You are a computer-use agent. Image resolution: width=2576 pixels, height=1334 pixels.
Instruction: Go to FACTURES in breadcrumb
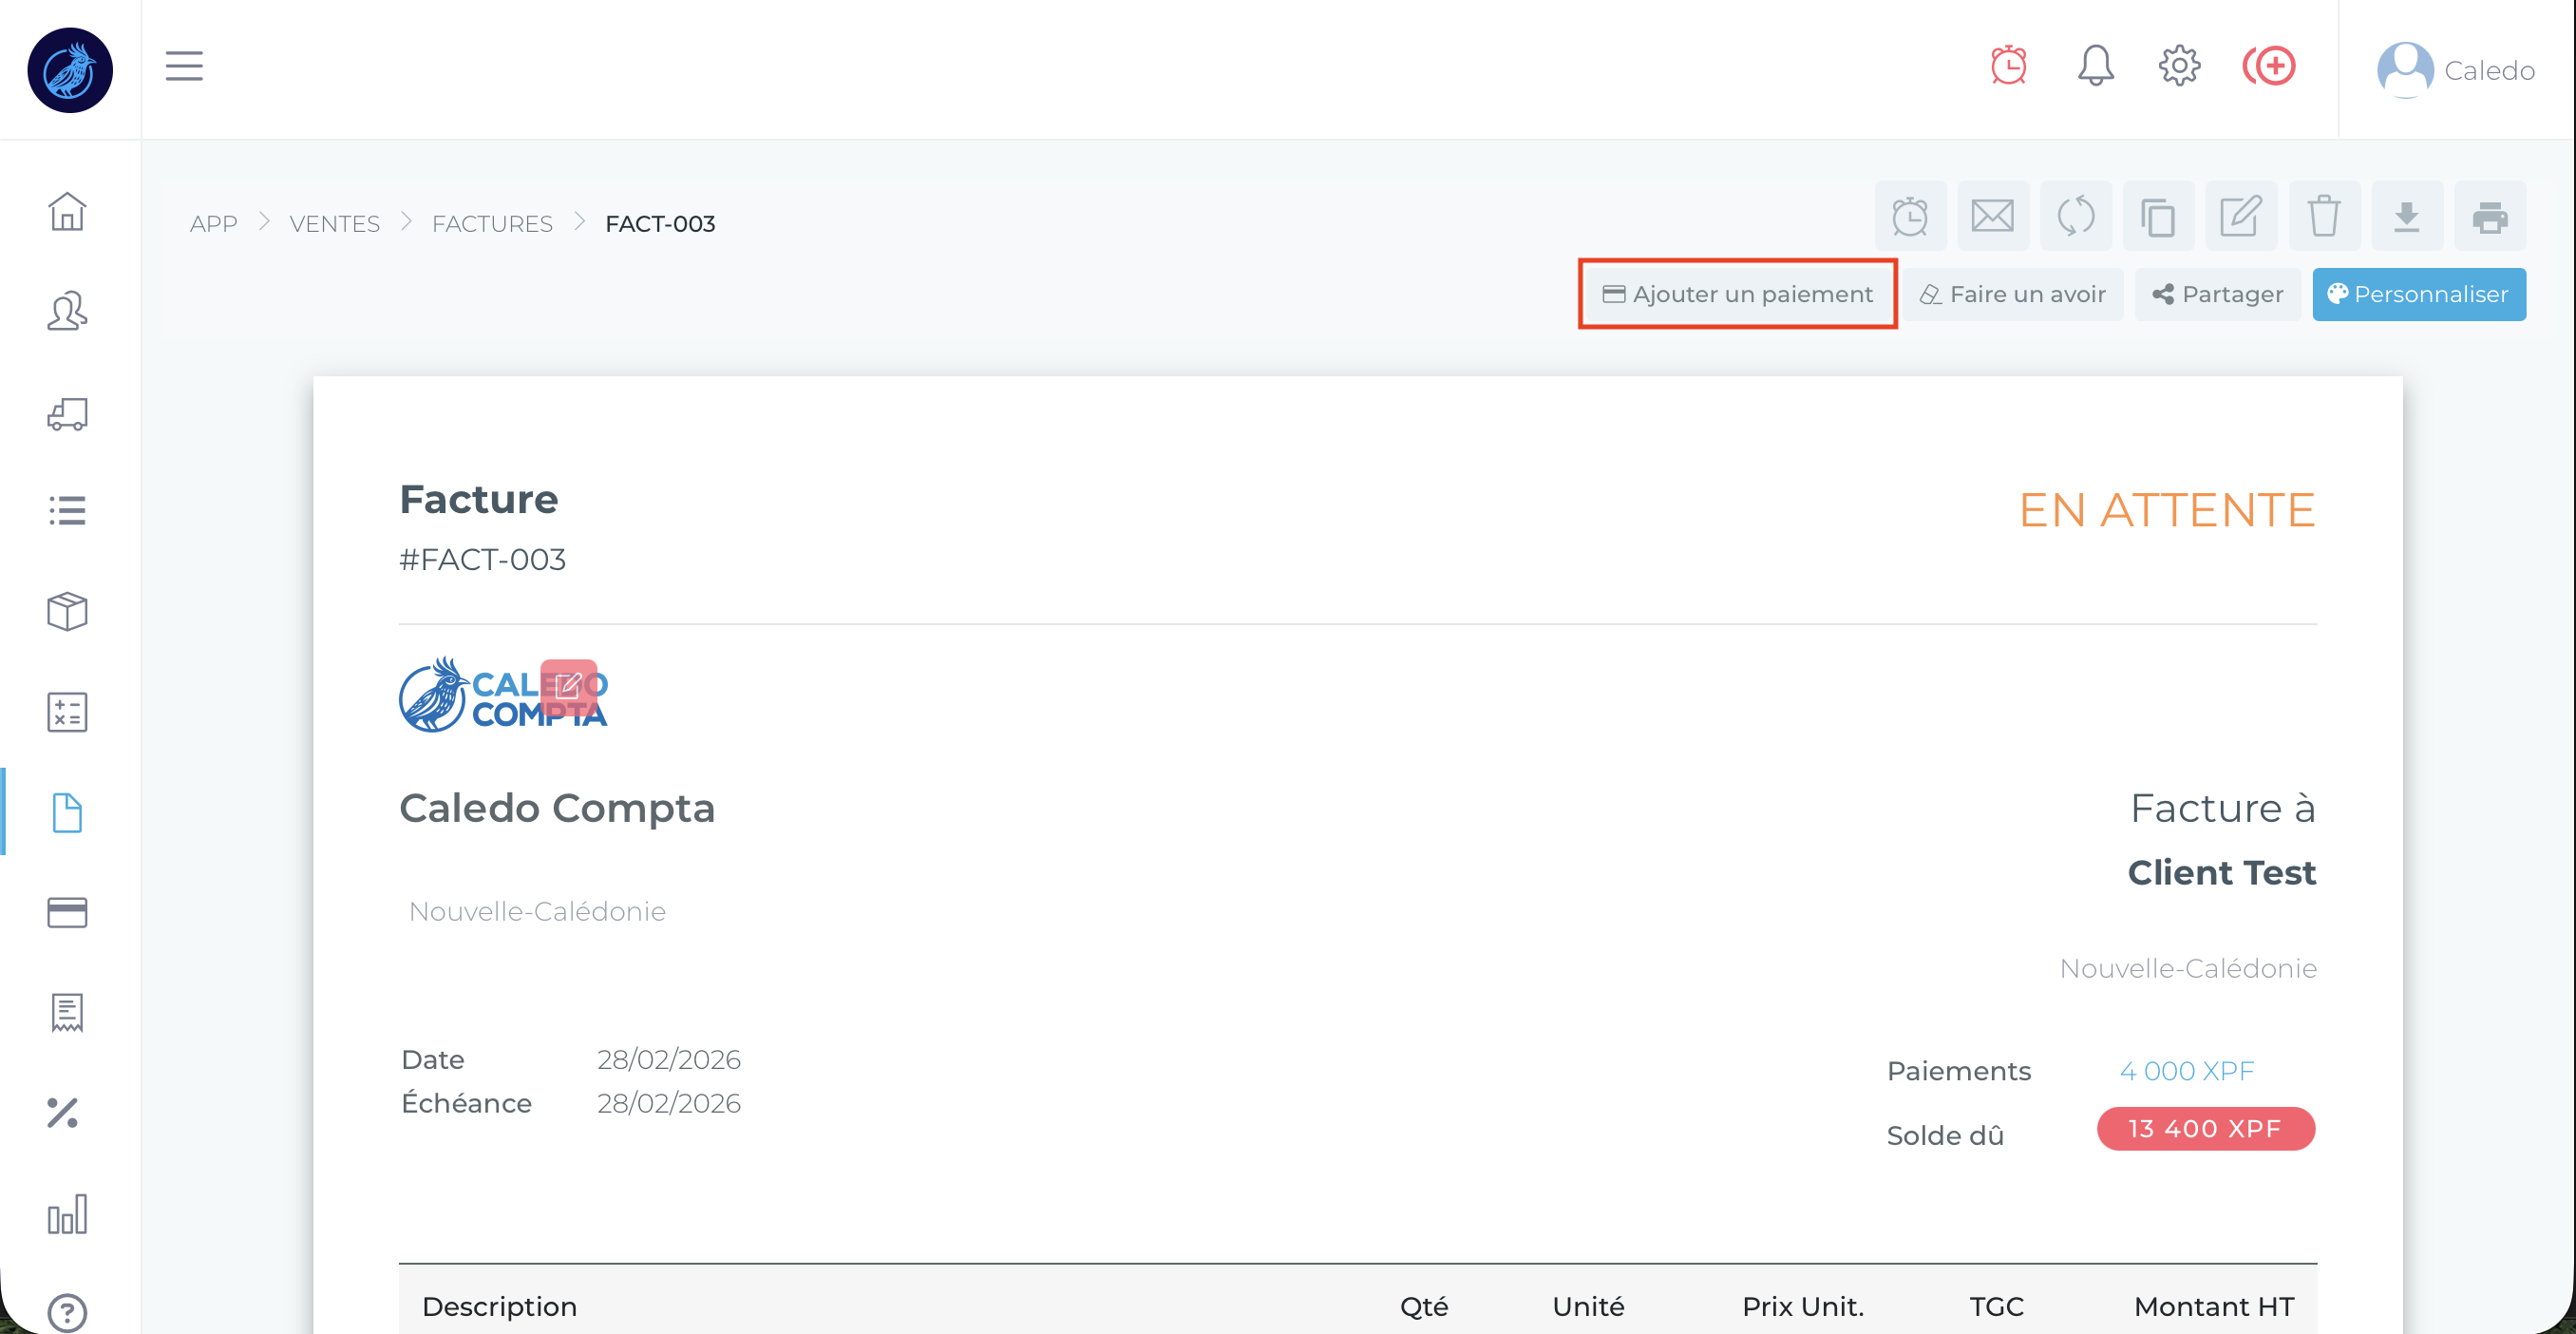(x=492, y=224)
